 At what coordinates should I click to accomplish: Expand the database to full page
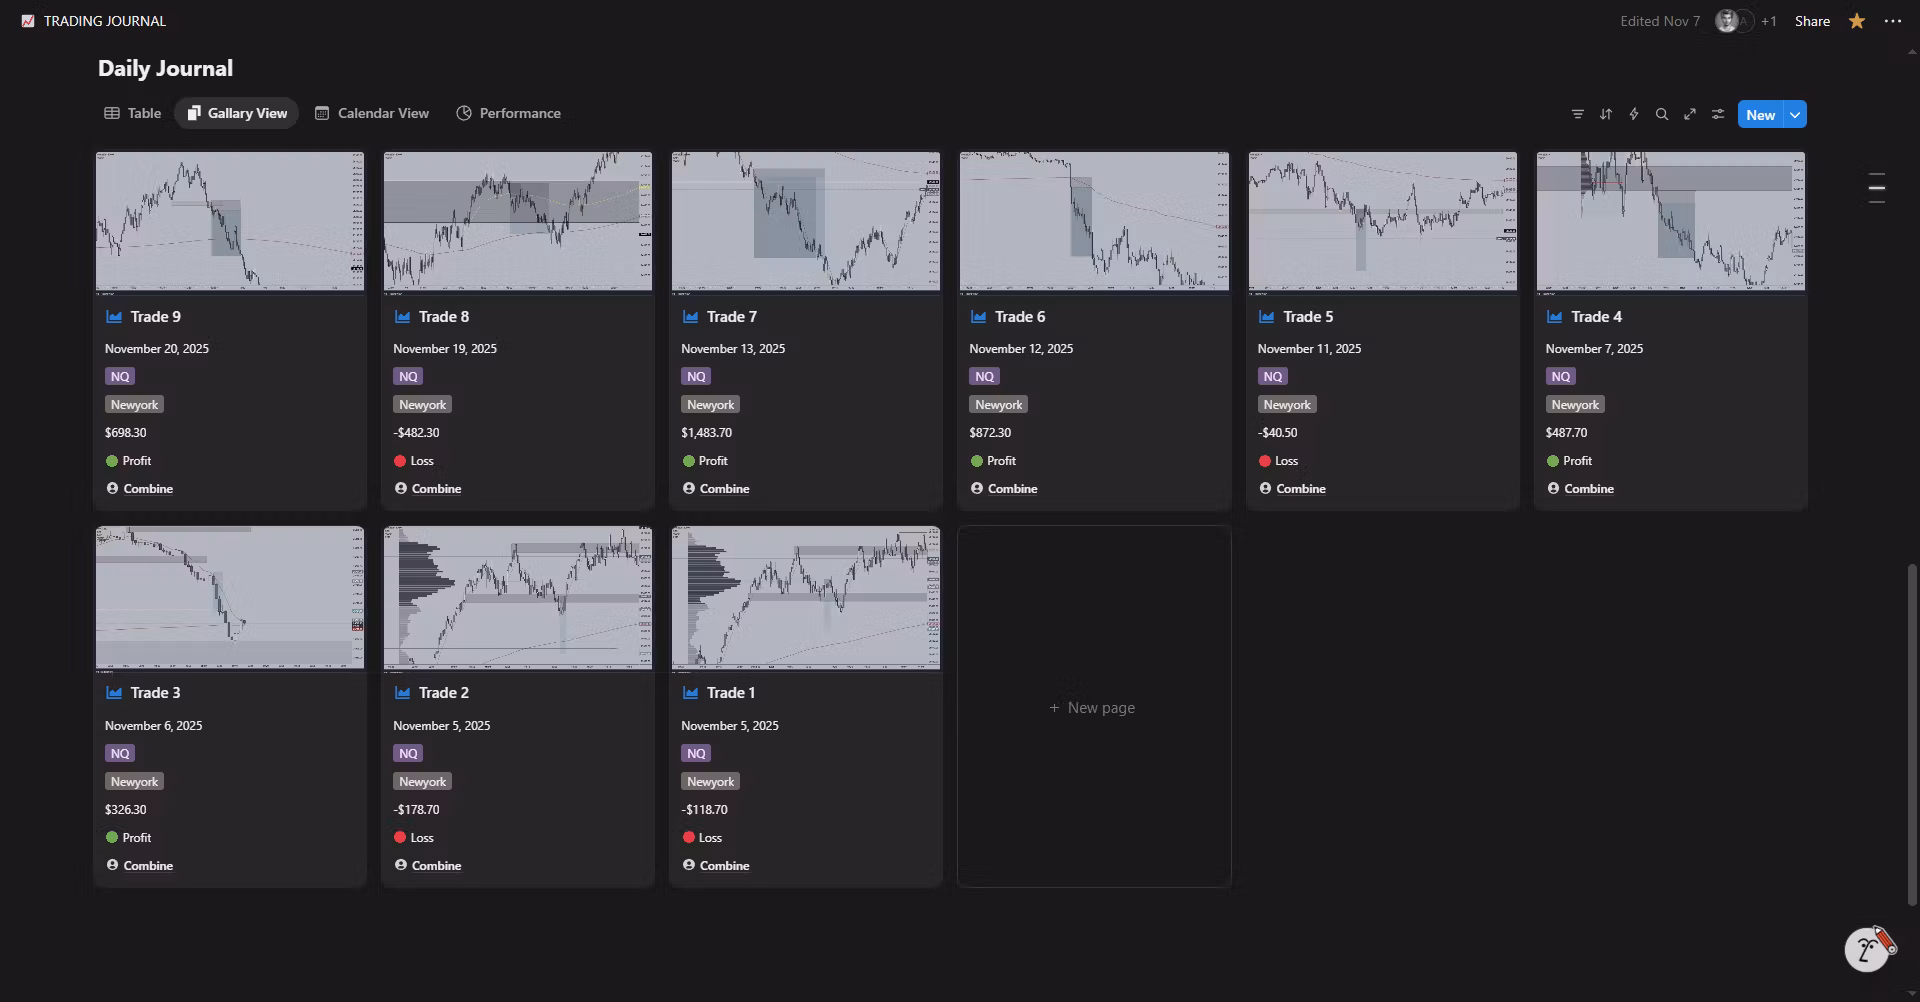(x=1689, y=114)
